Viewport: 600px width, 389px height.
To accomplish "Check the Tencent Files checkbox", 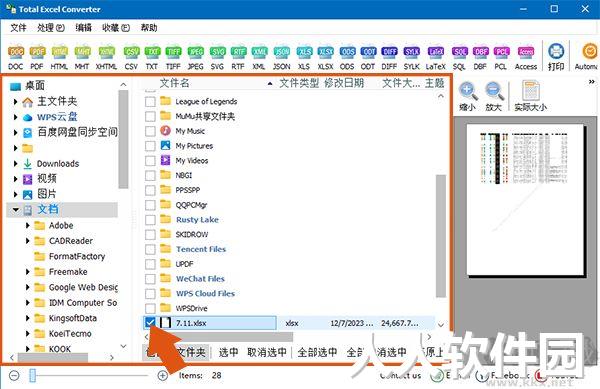I will point(150,249).
